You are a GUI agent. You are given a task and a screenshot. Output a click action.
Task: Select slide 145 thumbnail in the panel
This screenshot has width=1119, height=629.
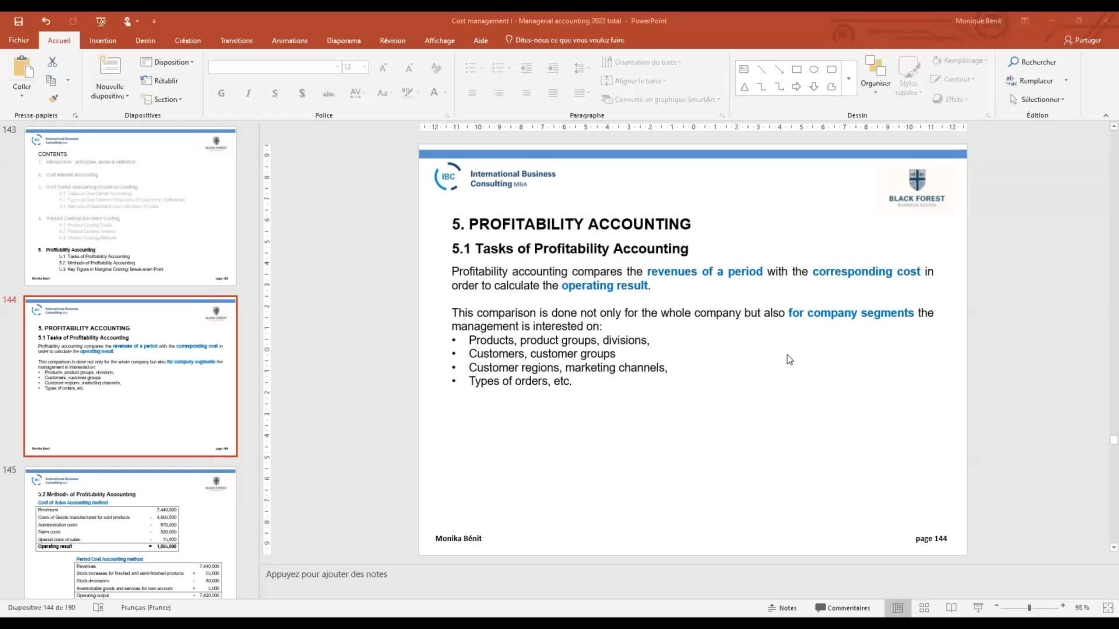coord(130,532)
